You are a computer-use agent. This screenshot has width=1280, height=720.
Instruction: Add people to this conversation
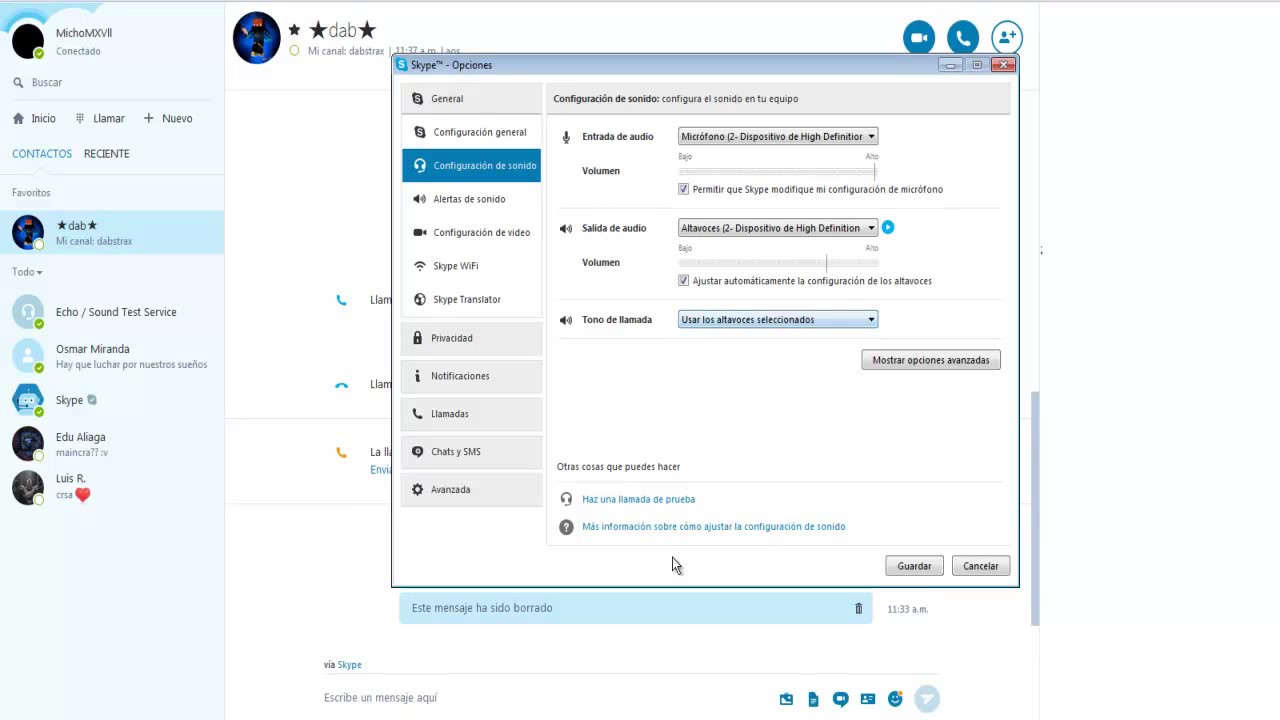1007,38
